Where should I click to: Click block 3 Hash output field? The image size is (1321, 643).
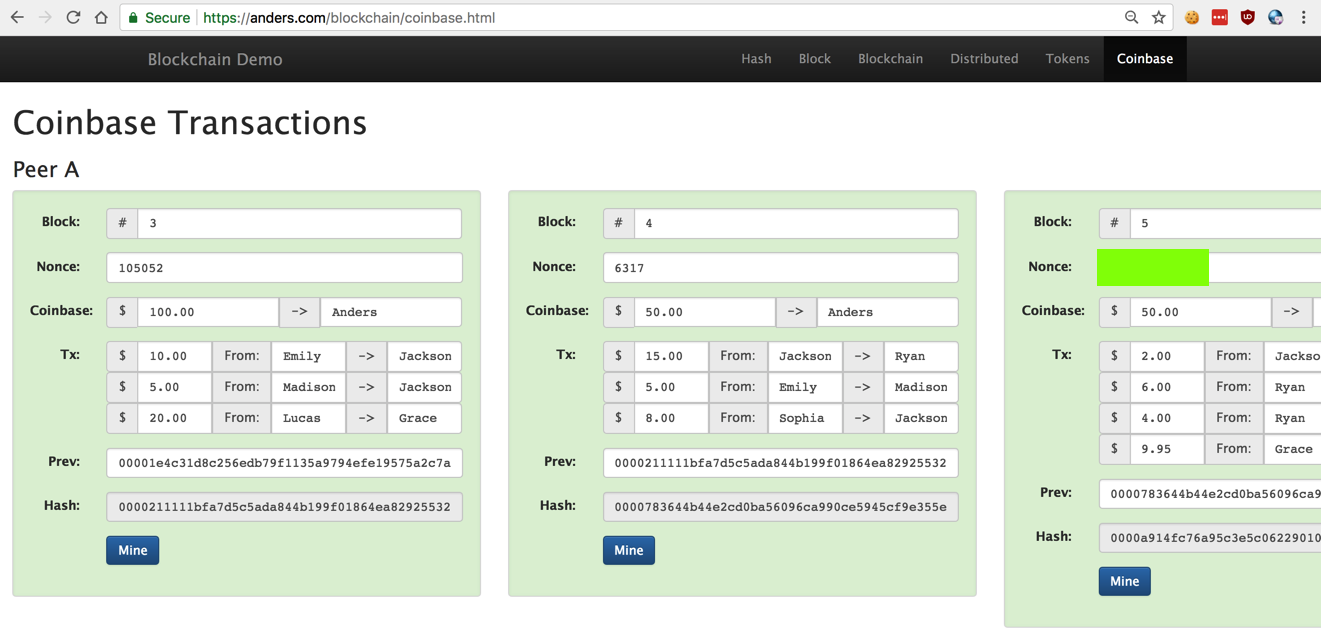coord(284,507)
